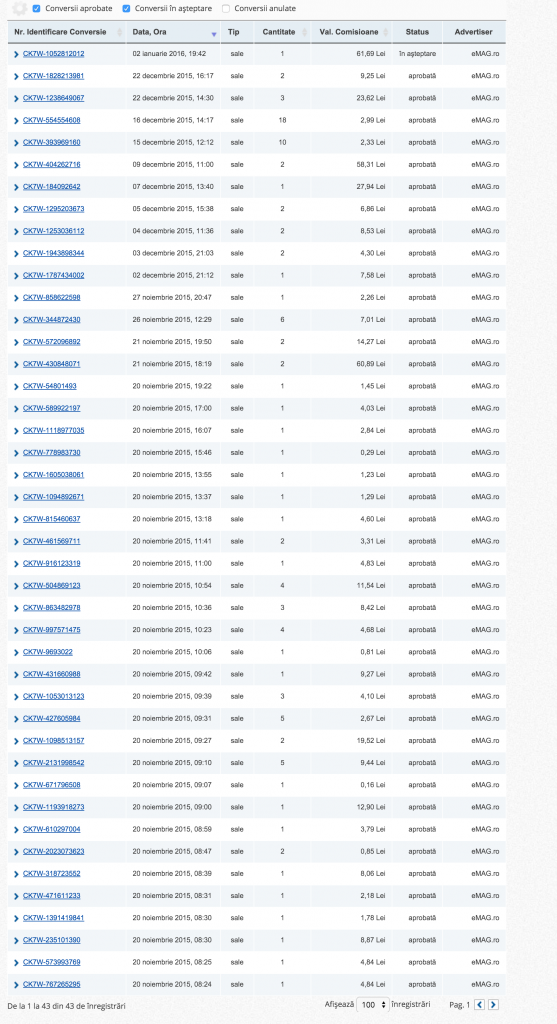Open the 100 records-per-page dropdown
Screen dimensions: 557x1024
pyautogui.click(x=373, y=1004)
